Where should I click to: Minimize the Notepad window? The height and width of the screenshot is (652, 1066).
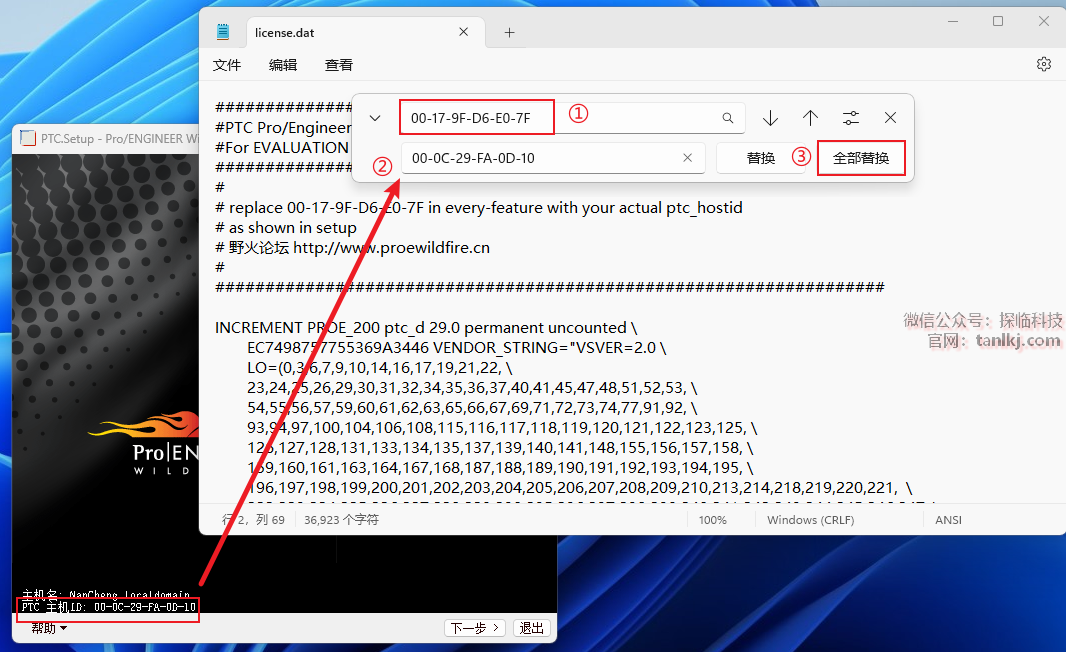click(952, 21)
